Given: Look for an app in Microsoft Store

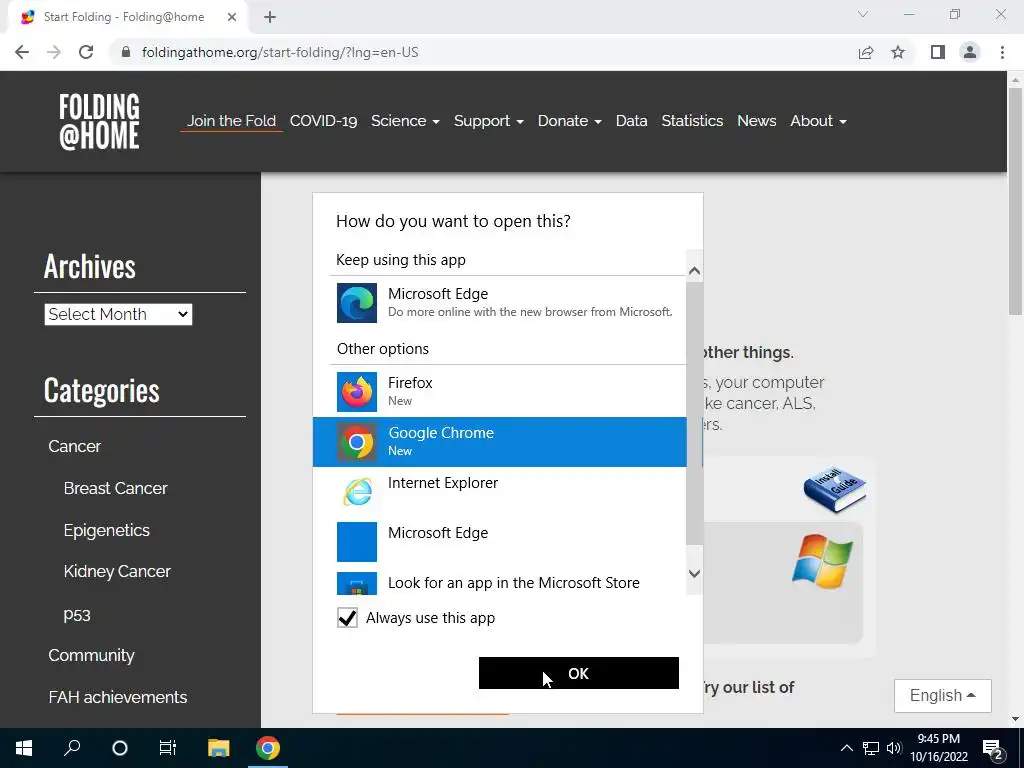Looking at the screenshot, I should pyautogui.click(x=500, y=583).
